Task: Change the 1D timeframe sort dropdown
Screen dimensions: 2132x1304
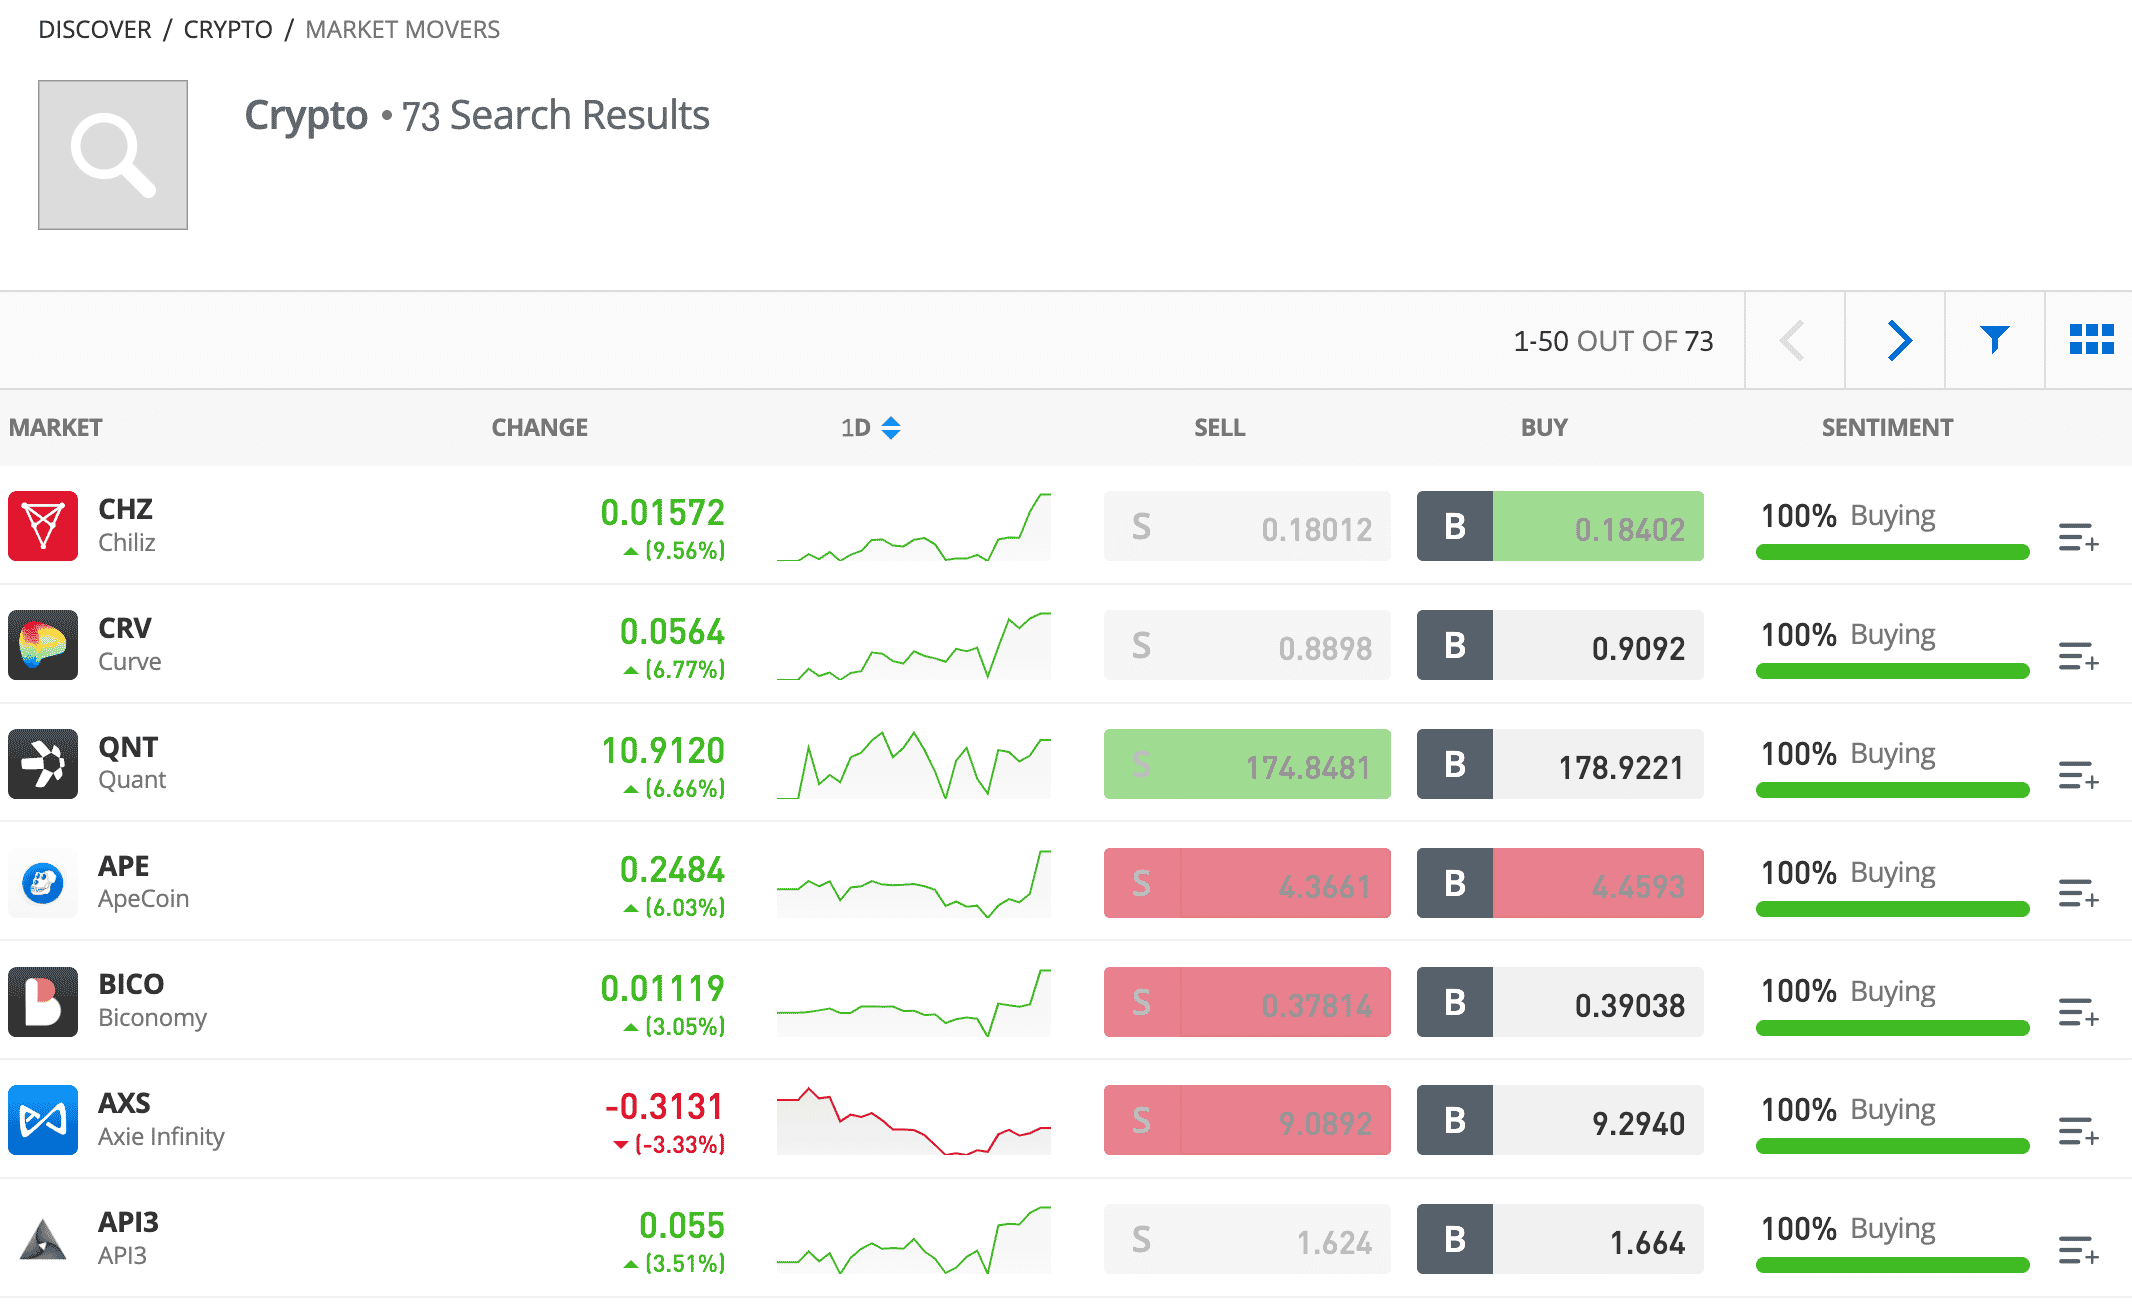Action: 871,428
